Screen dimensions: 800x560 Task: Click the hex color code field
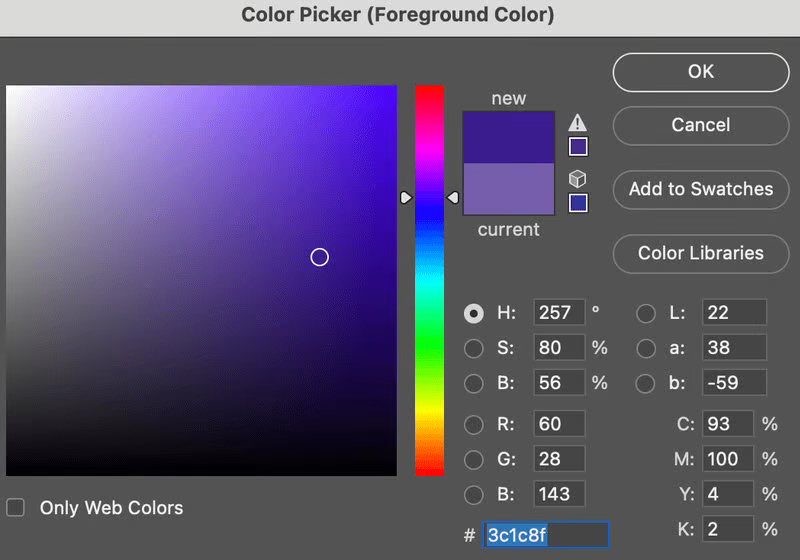tap(546, 535)
